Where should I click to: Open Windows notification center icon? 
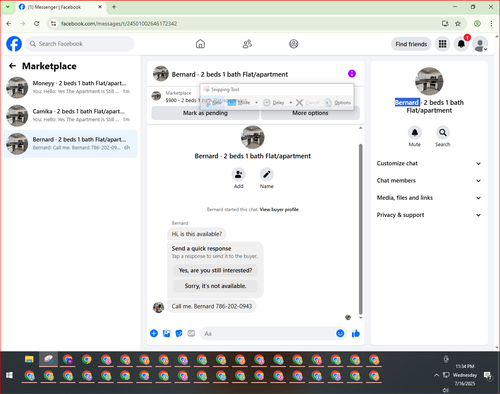pyautogui.click(x=488, y=376)
